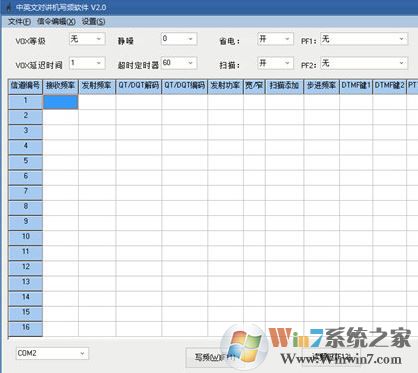Select channel row header 4
Viewport: 418px width, 373px height.
point(25,147)
